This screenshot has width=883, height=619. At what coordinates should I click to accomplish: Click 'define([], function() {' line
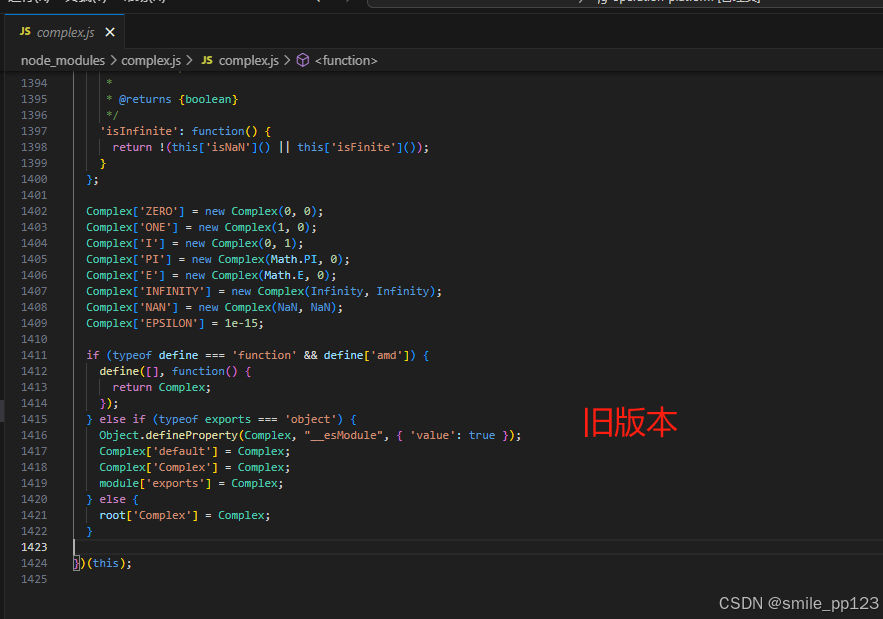click(x=175, y=372)
